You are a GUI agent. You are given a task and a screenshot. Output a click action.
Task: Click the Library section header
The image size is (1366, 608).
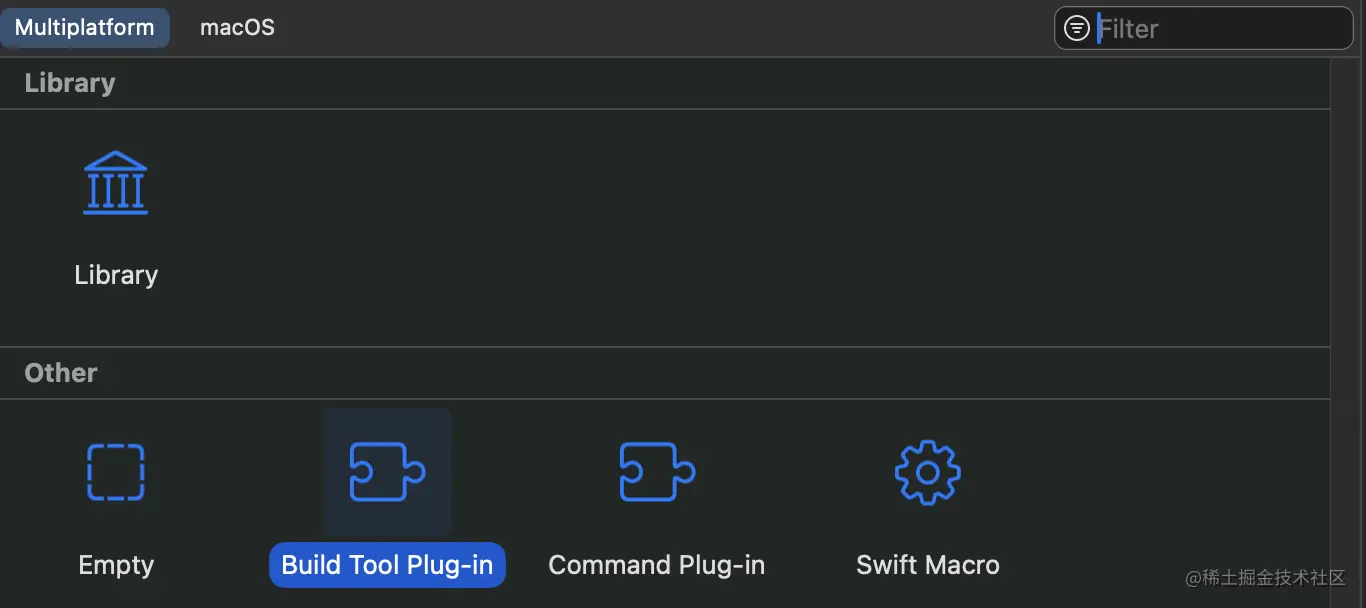(70, 83)
